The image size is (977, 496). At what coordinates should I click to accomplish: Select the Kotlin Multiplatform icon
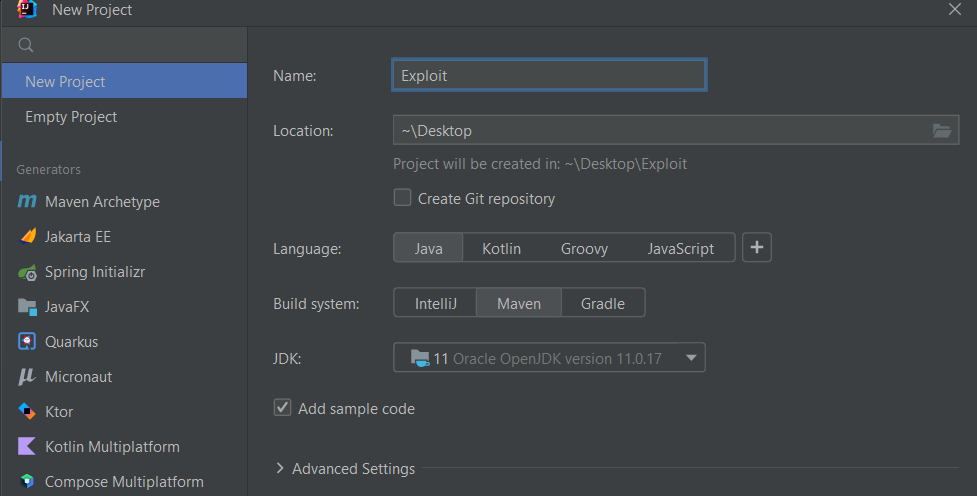[x=27, y=447]
